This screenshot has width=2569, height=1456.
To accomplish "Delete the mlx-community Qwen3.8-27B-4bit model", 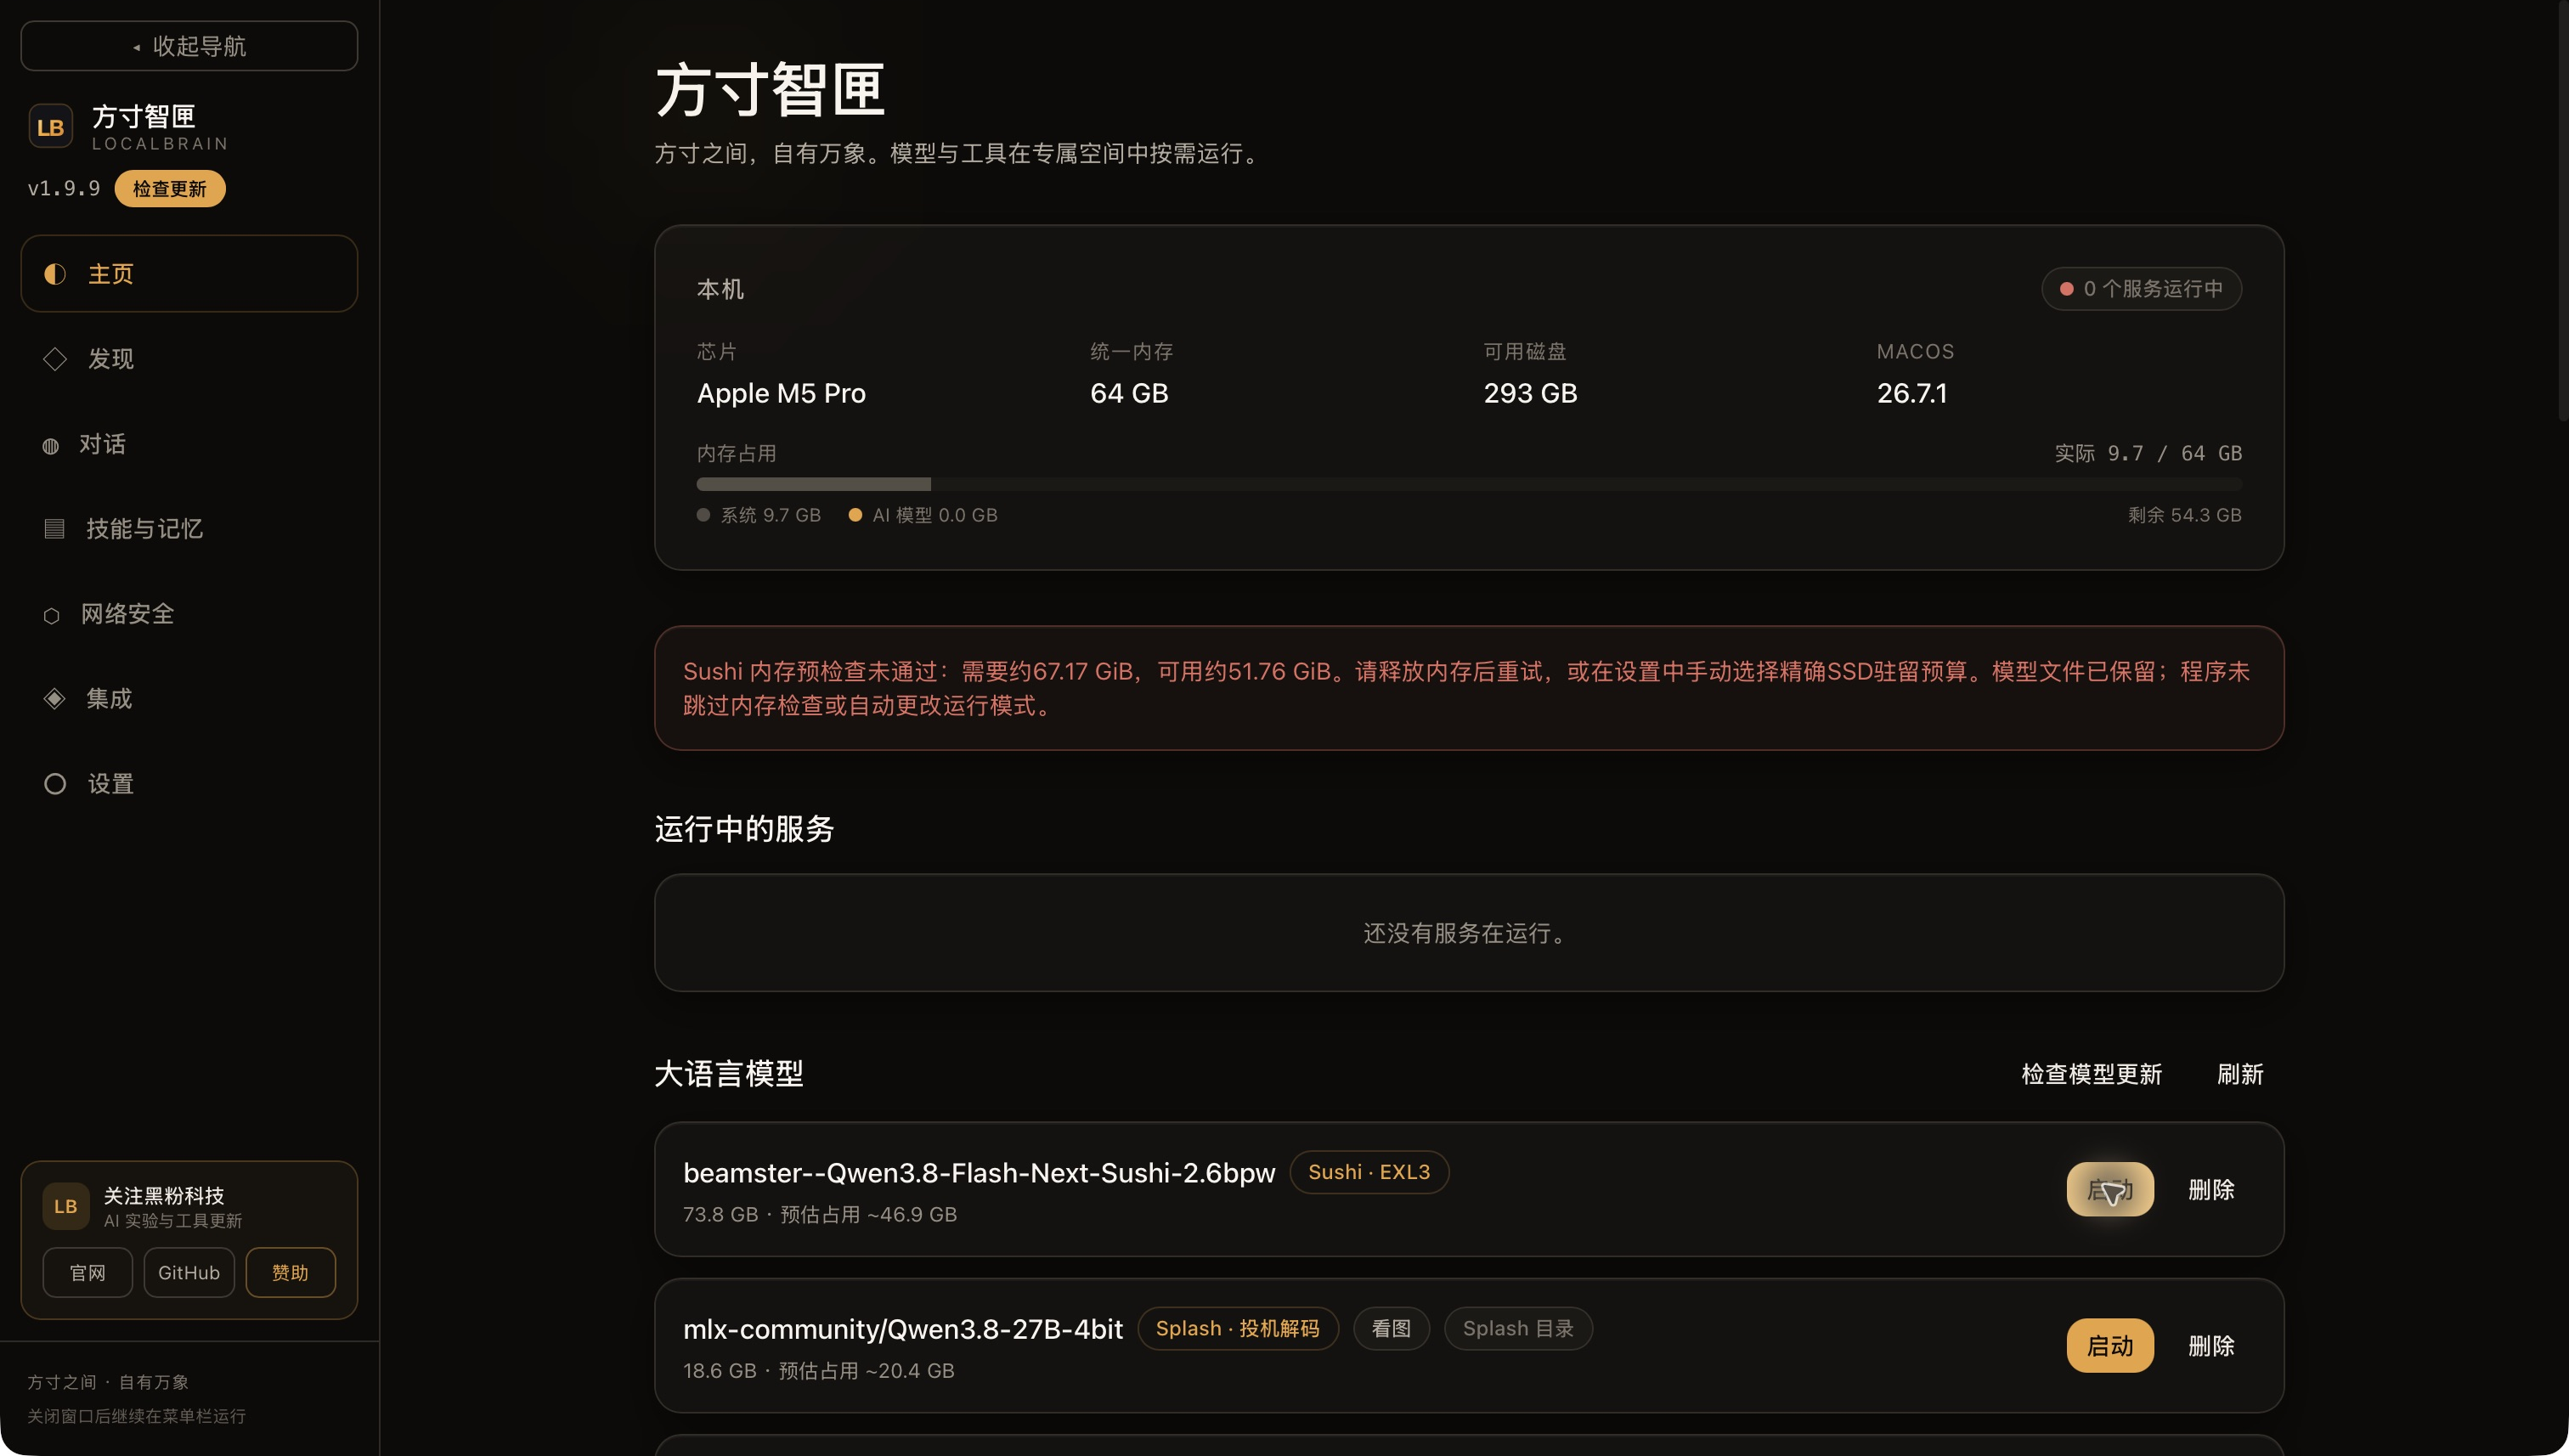I will [2211, 1346].
